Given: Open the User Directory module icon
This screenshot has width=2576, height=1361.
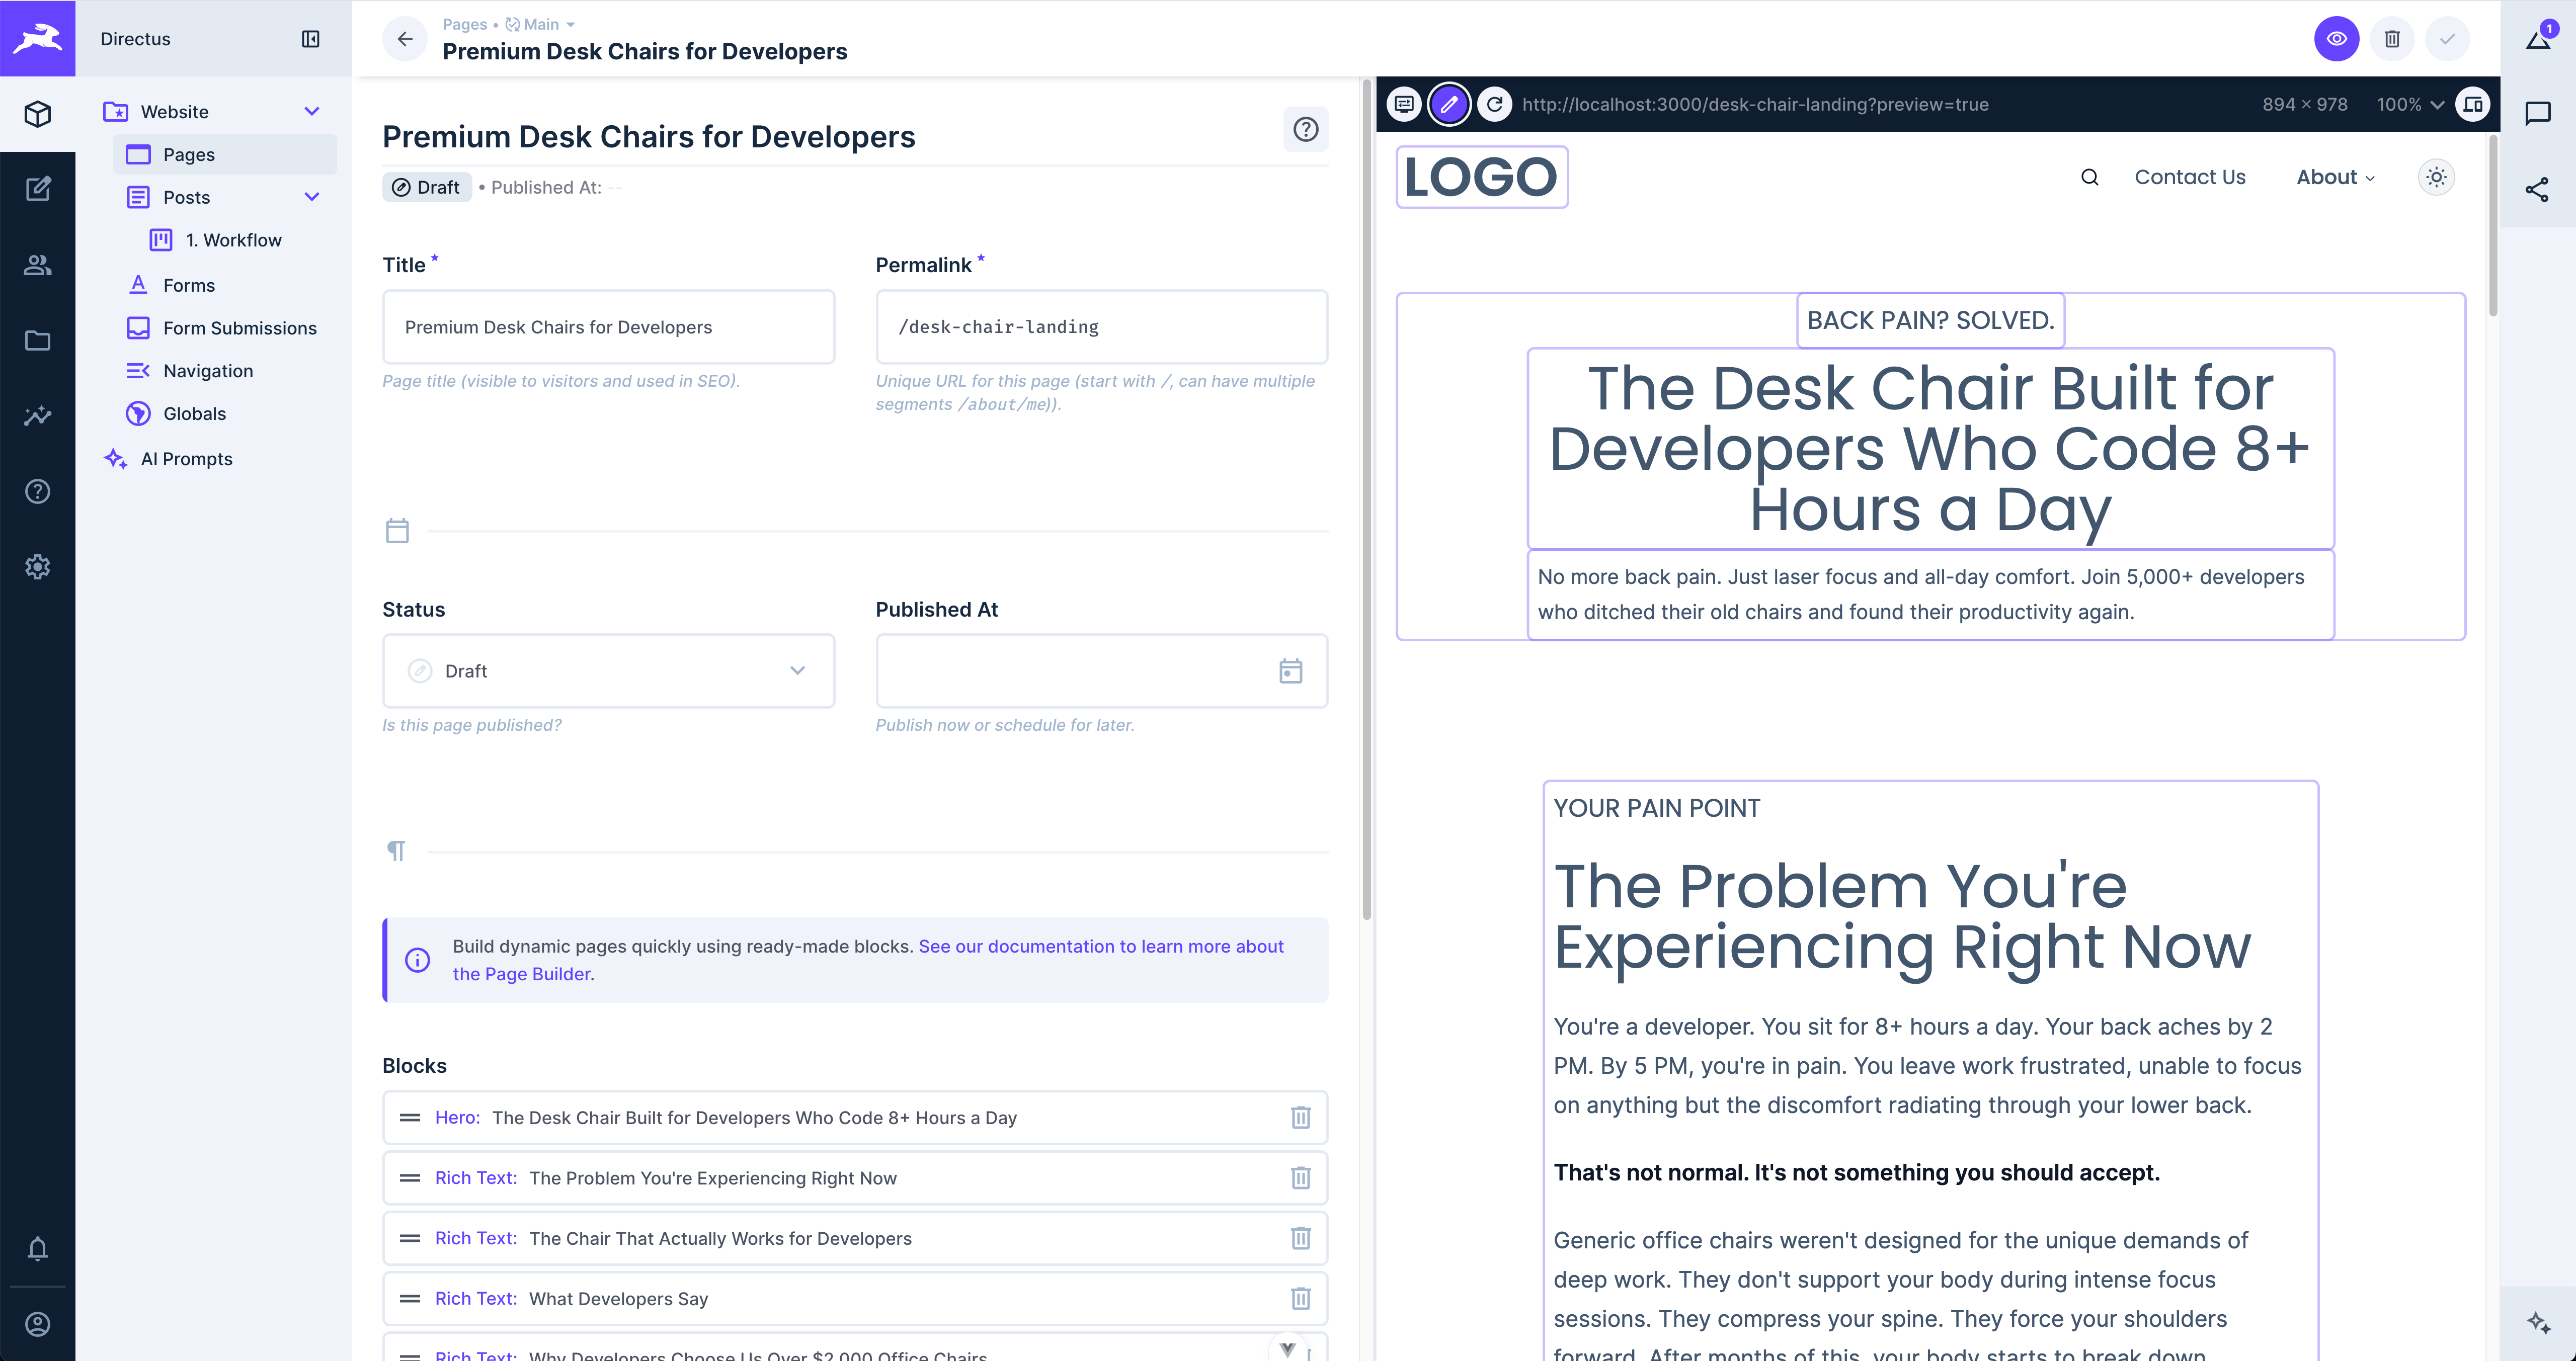Looking at the screenshot, I should (x=37, y=265).
